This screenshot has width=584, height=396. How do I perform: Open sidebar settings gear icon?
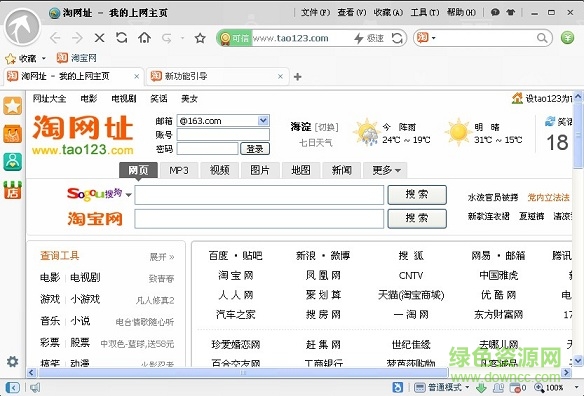[12, 361]
